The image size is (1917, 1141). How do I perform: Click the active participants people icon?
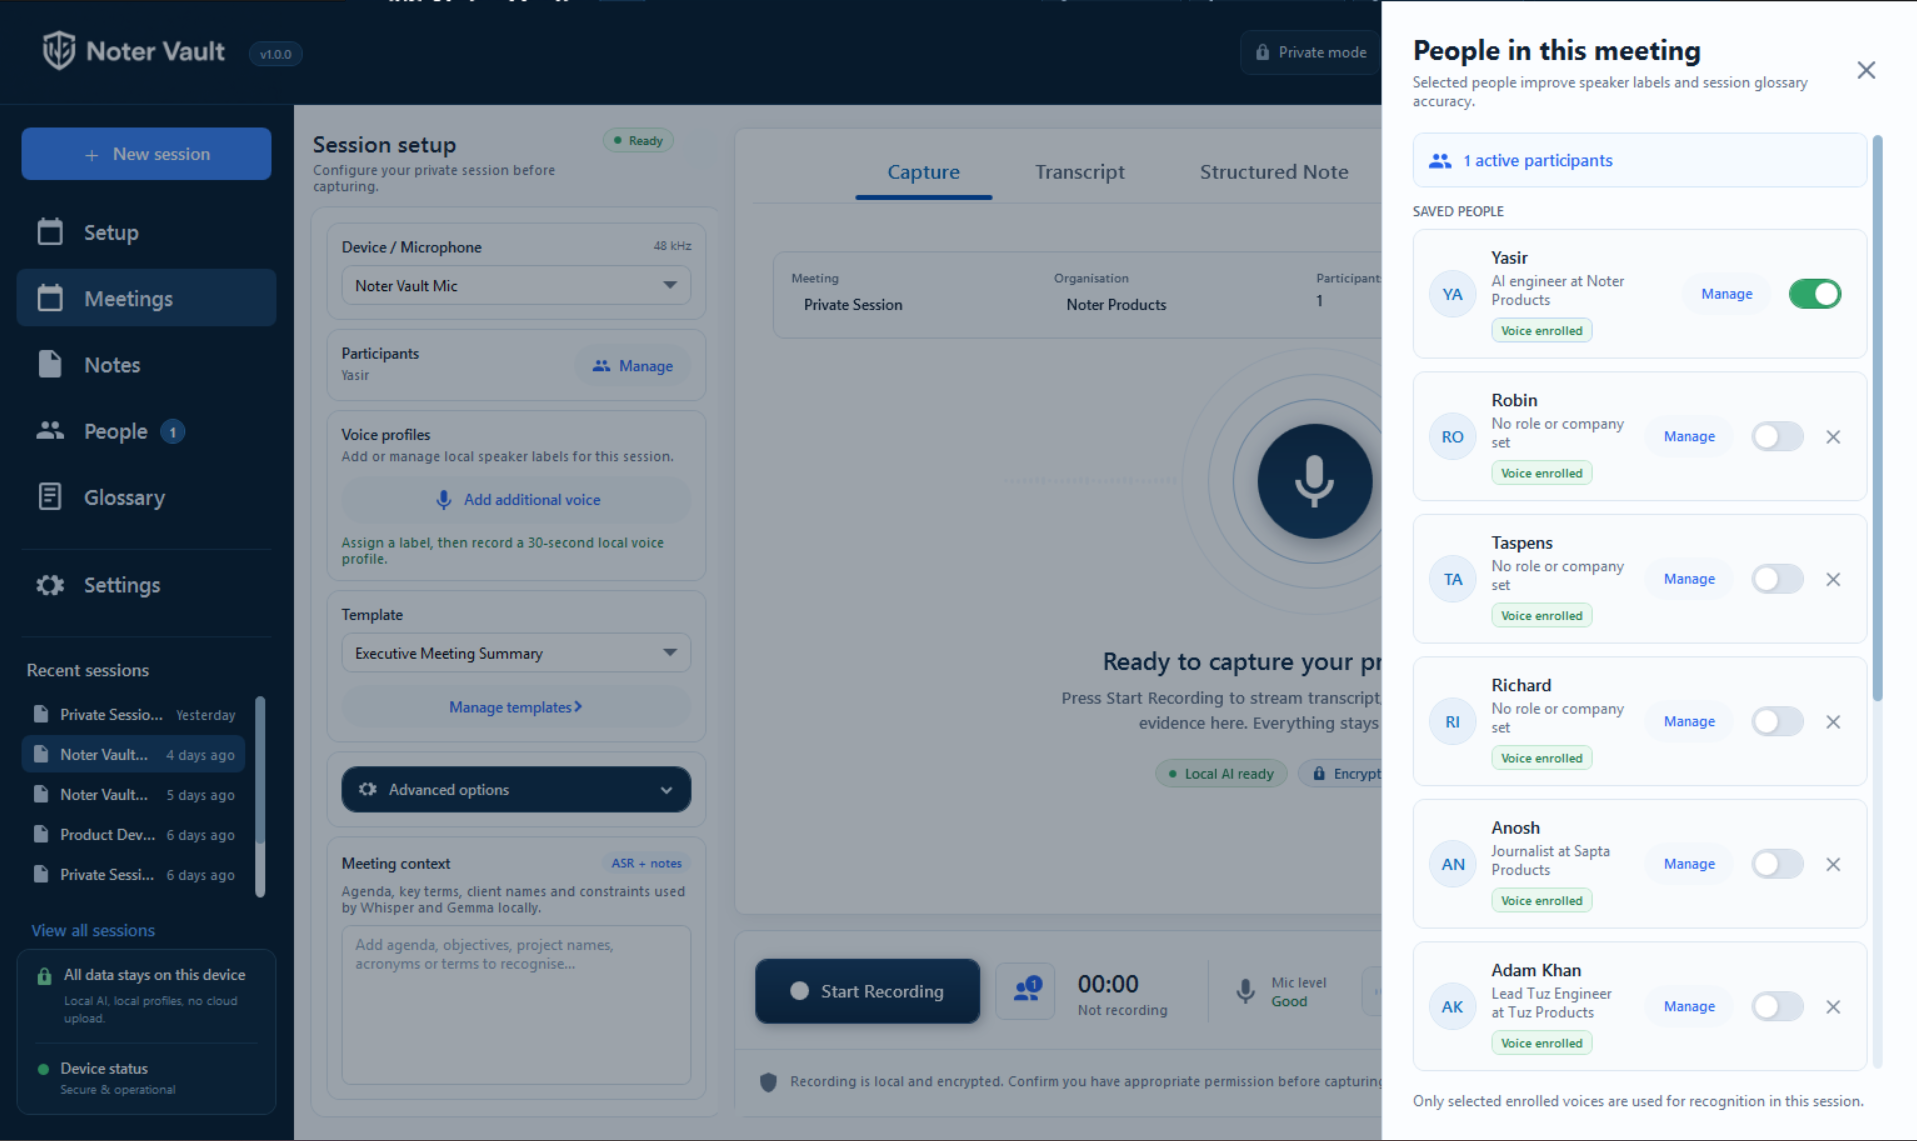pos(1440,160)
